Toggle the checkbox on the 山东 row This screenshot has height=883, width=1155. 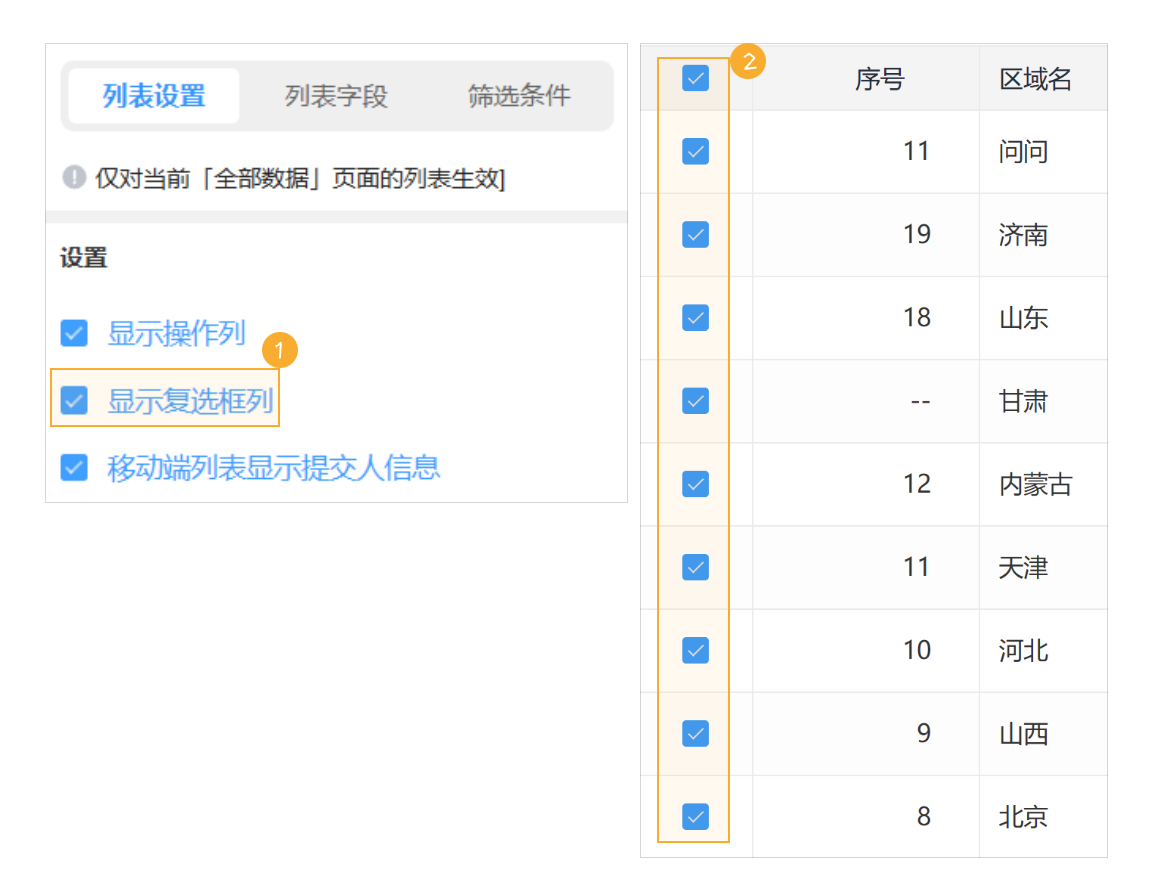(695, 317)
